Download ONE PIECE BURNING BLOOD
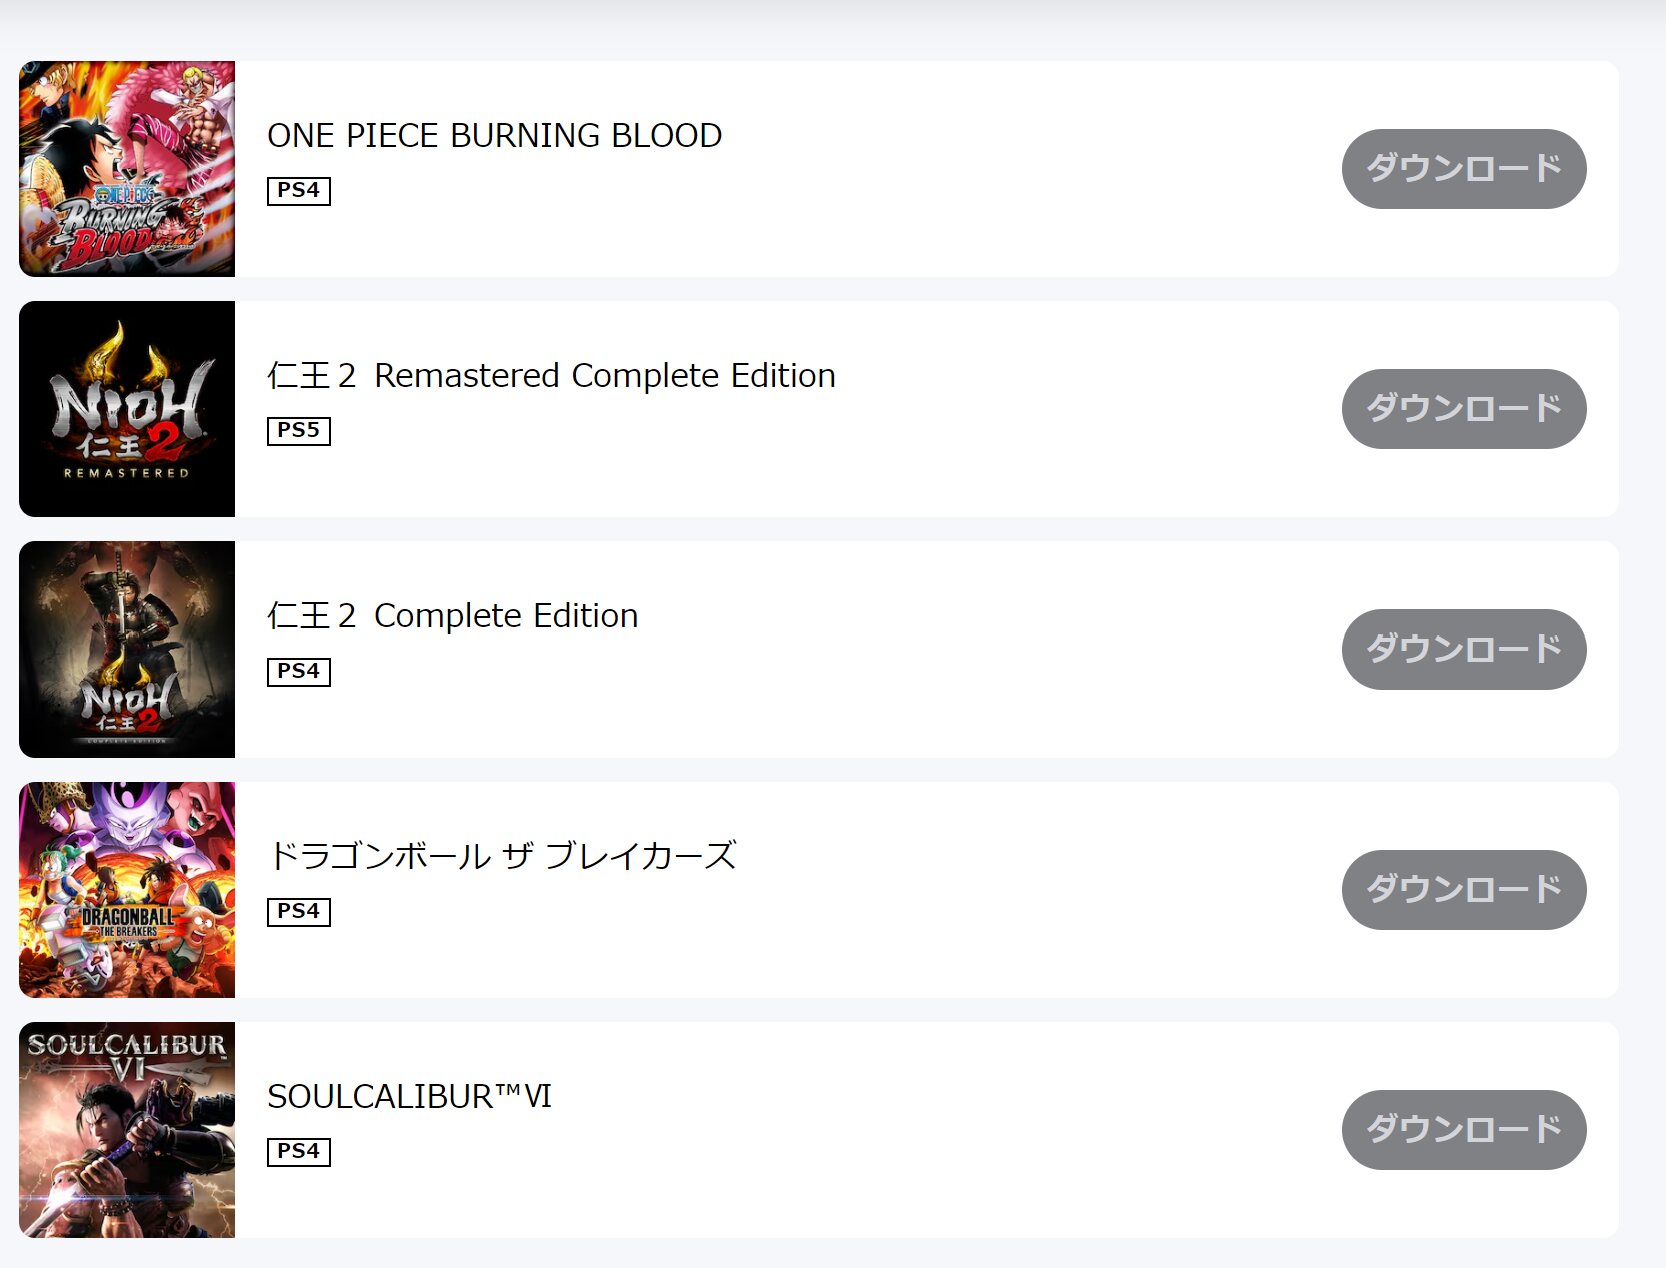 pos(1463,169)
